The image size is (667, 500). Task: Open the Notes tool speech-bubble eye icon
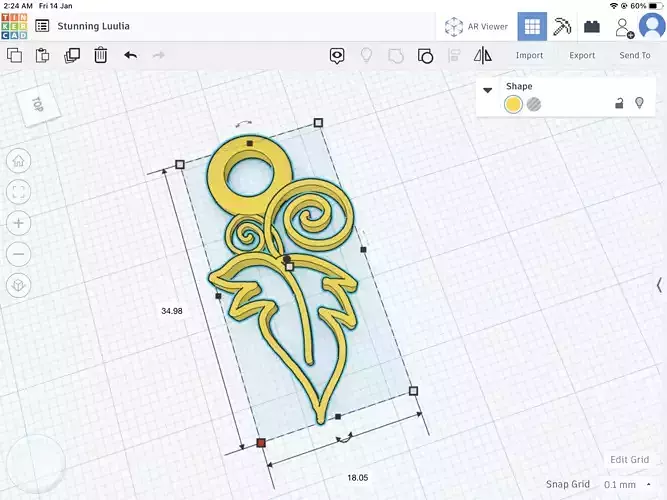(337, 56)
